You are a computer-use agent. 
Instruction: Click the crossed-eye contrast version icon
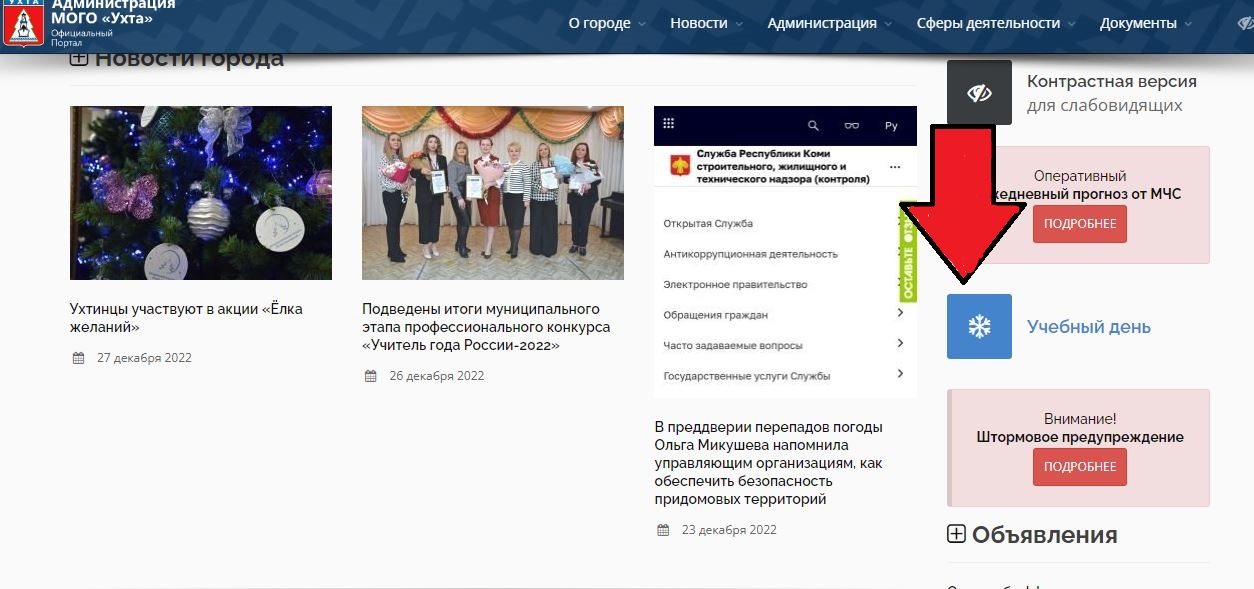pos(979,93)
